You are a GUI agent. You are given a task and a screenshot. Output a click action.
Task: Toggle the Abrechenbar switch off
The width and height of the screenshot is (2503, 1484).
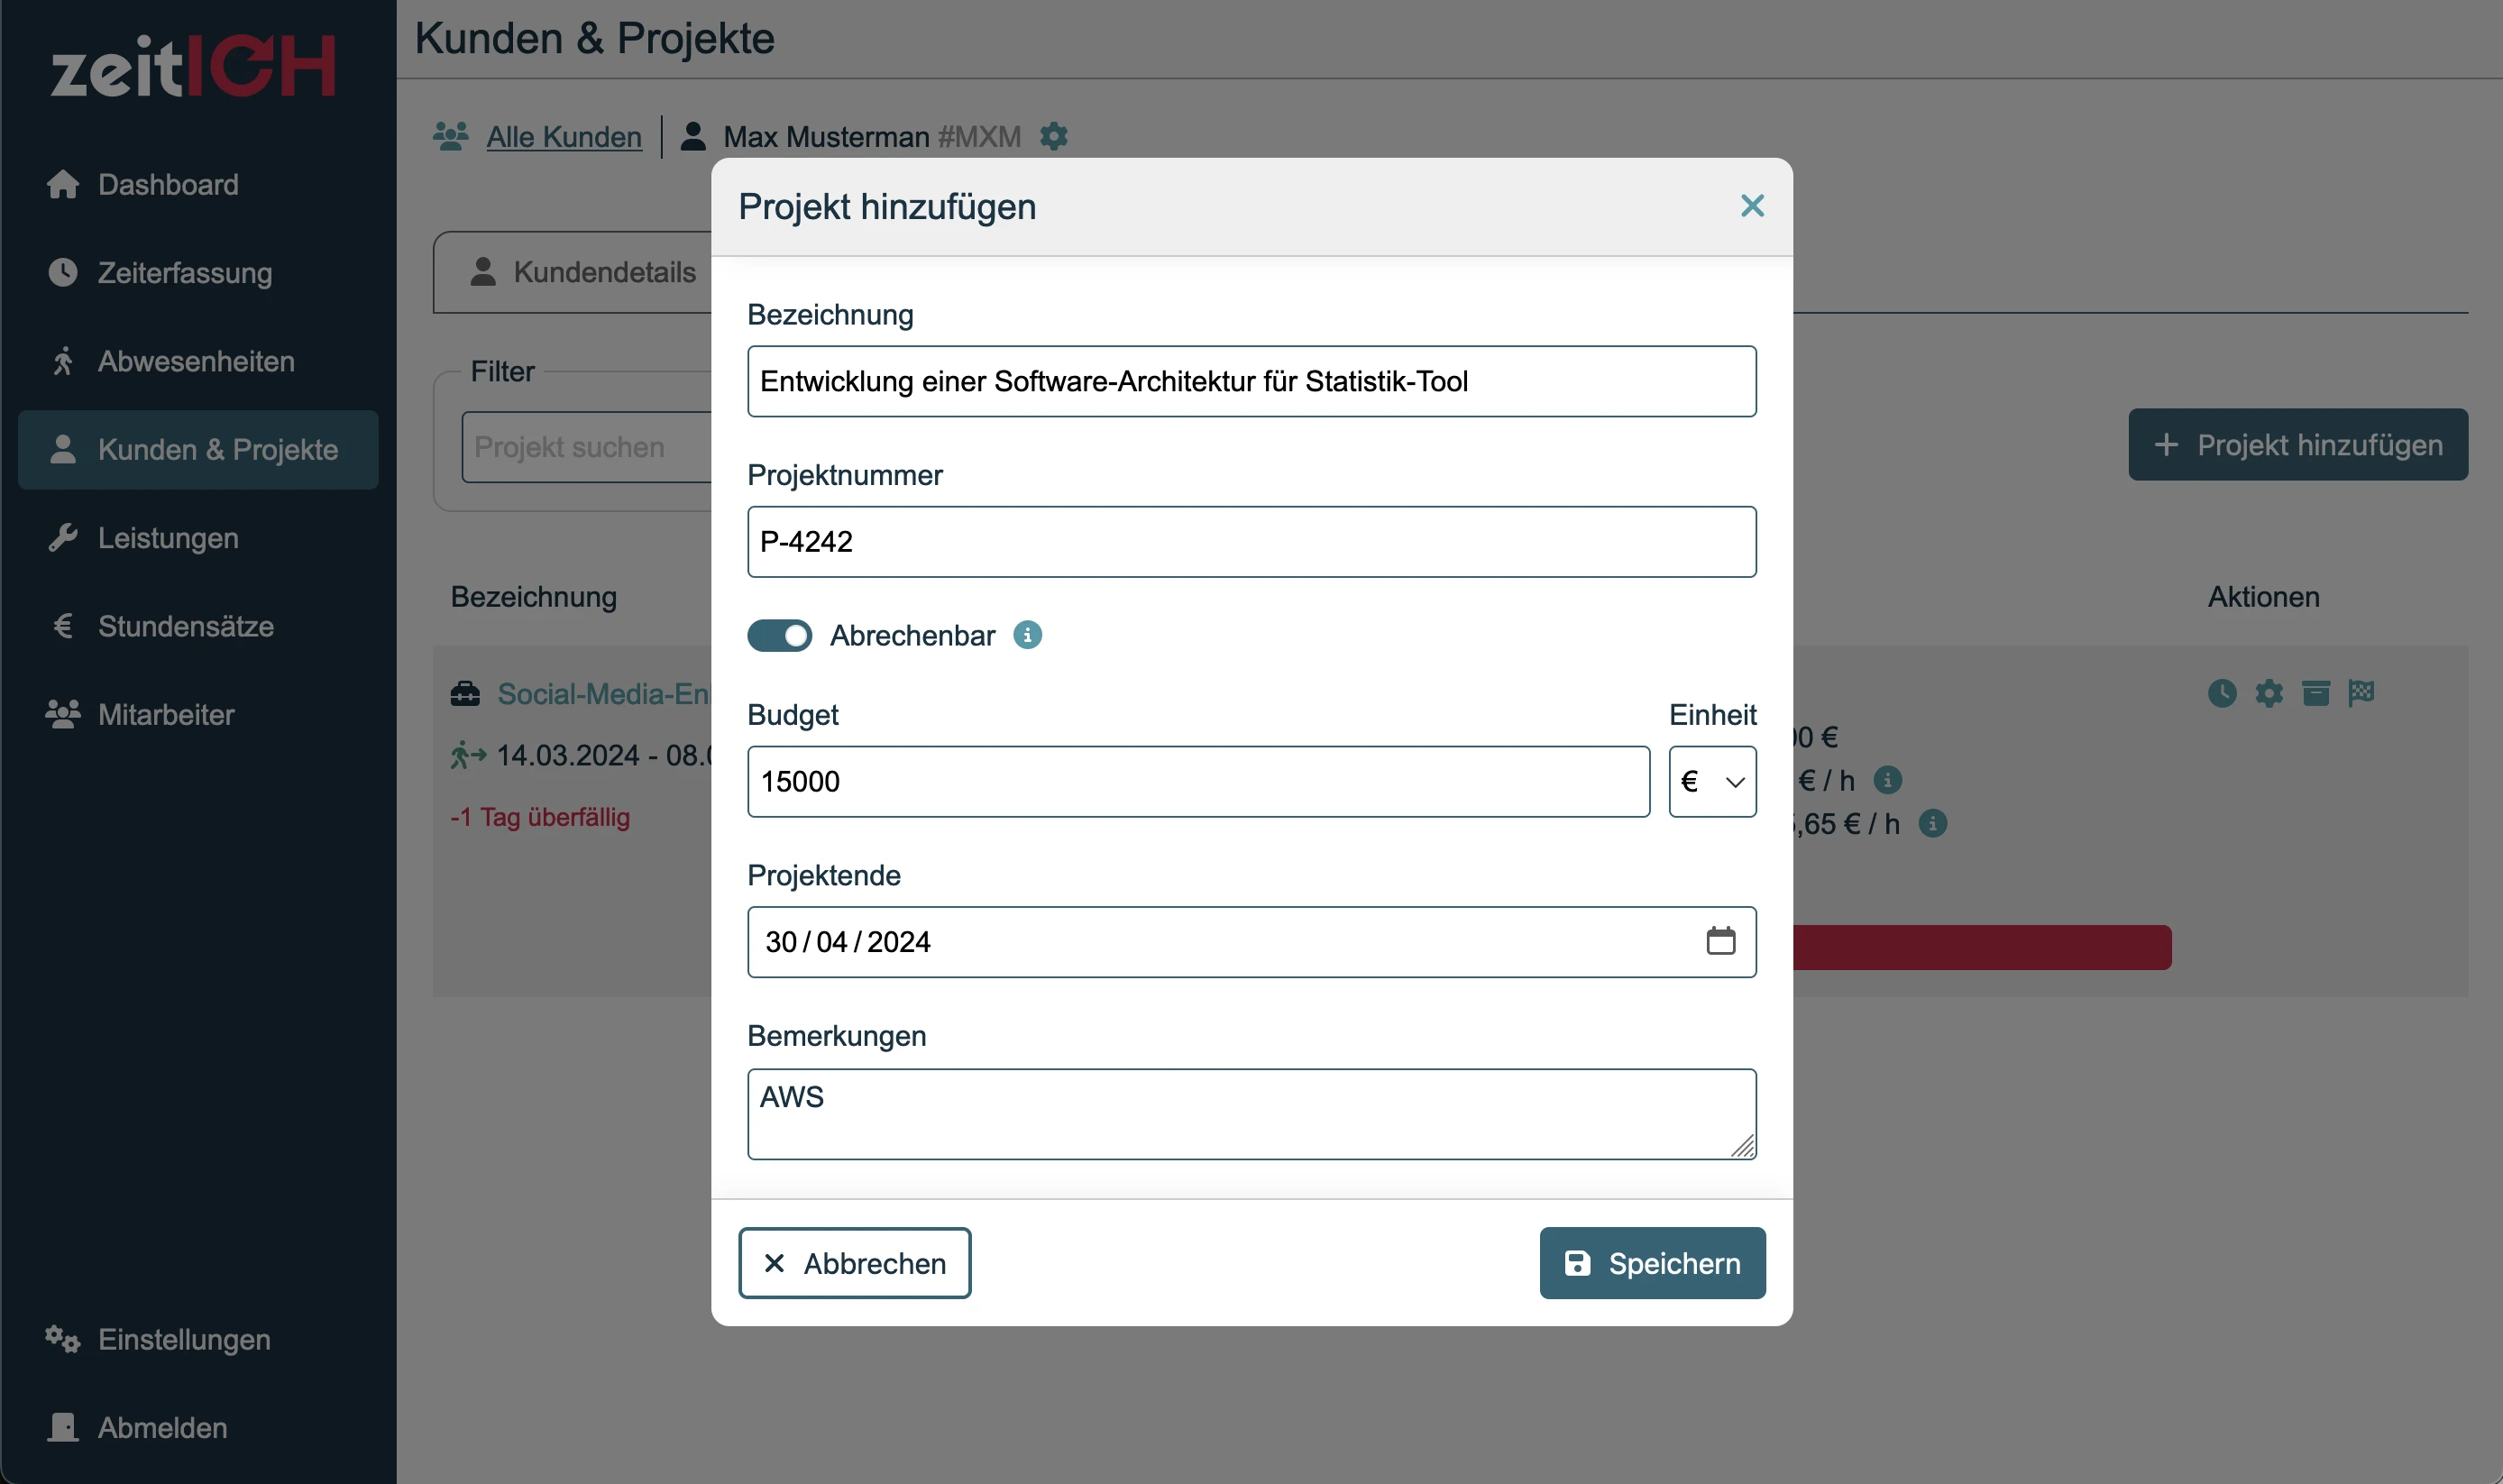click(780, 635)
